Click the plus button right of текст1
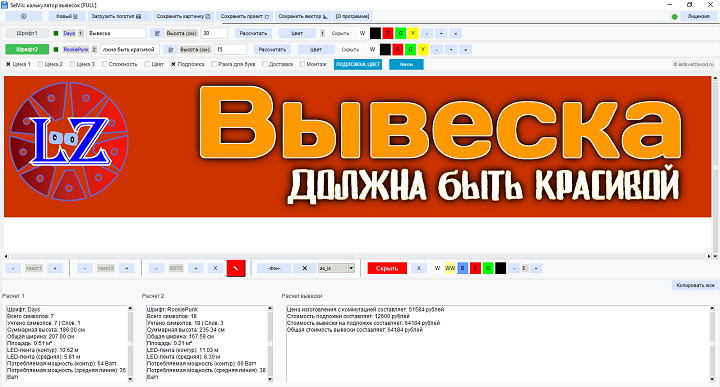720x387 pixels. tap(55, 268)
